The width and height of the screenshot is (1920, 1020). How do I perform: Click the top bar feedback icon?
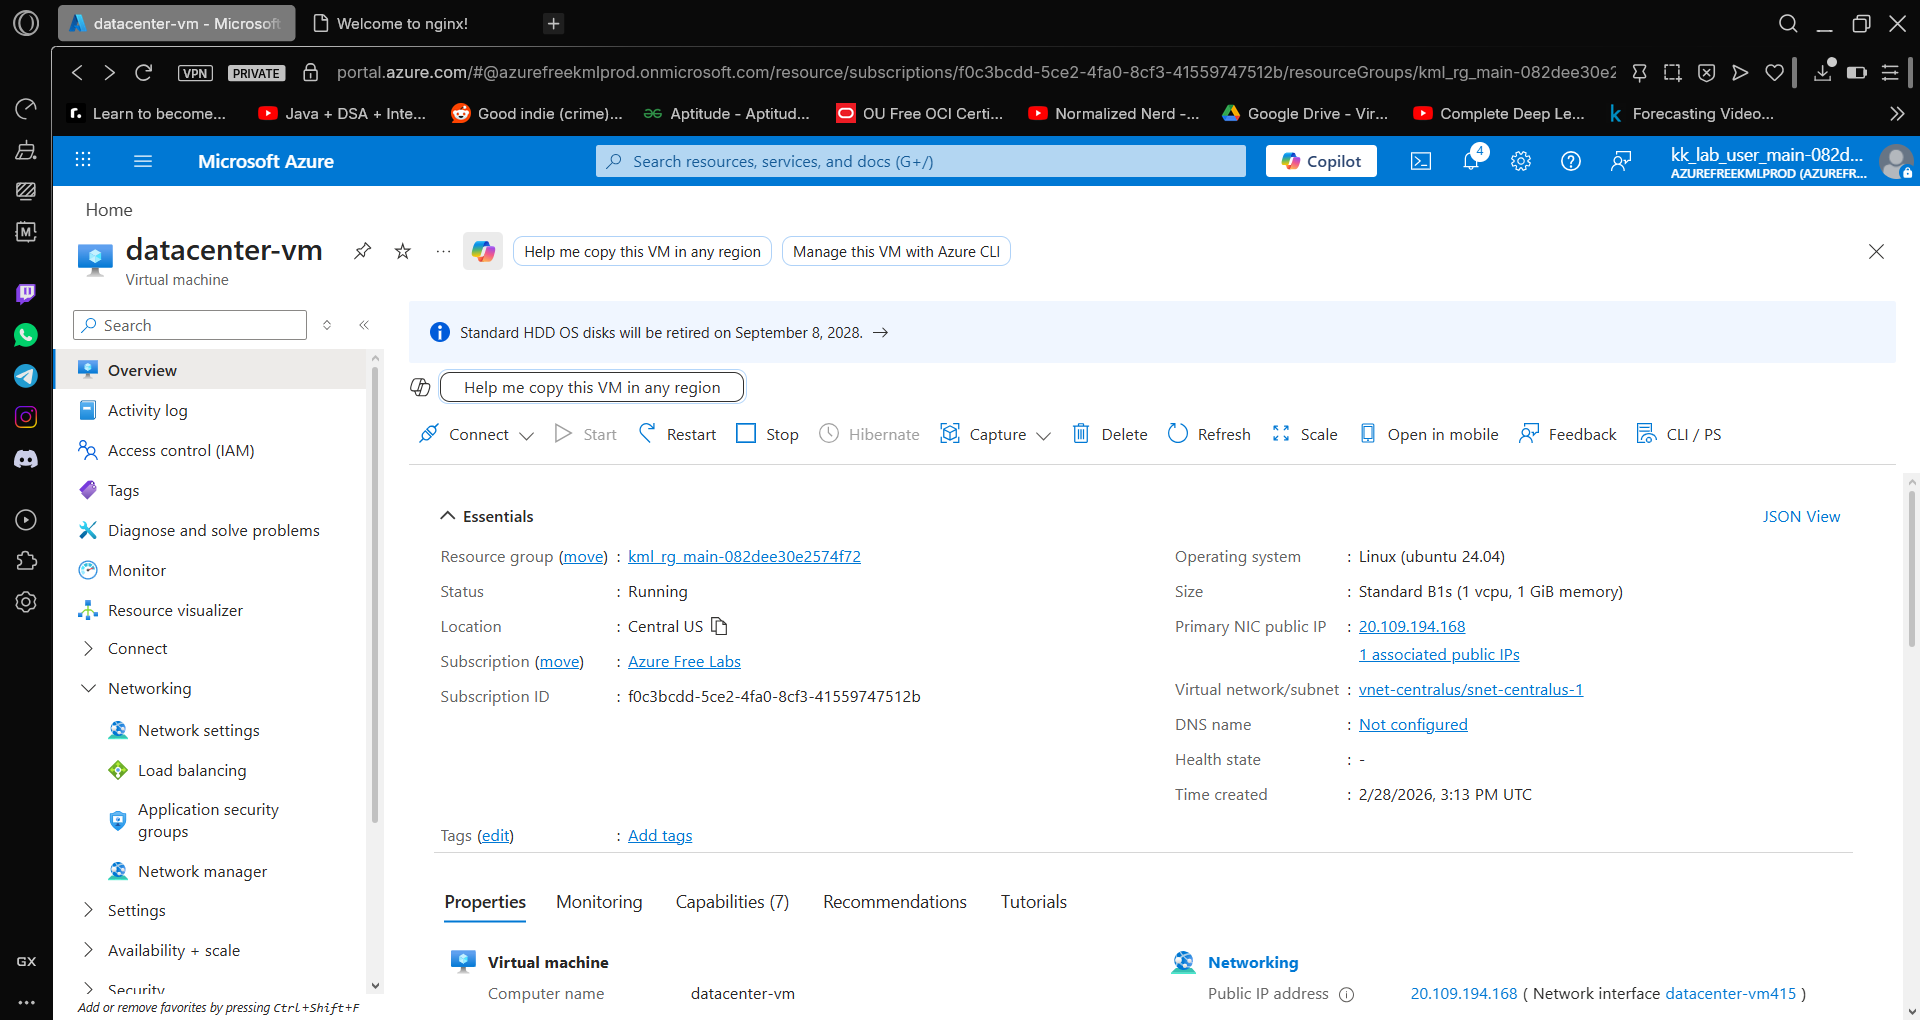pyautogui.click(x=1621, y=161)
